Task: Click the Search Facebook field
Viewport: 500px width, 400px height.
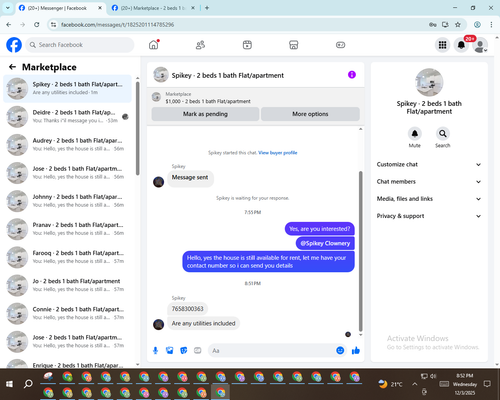Action: pyautogui.click(x=80, y=45)
